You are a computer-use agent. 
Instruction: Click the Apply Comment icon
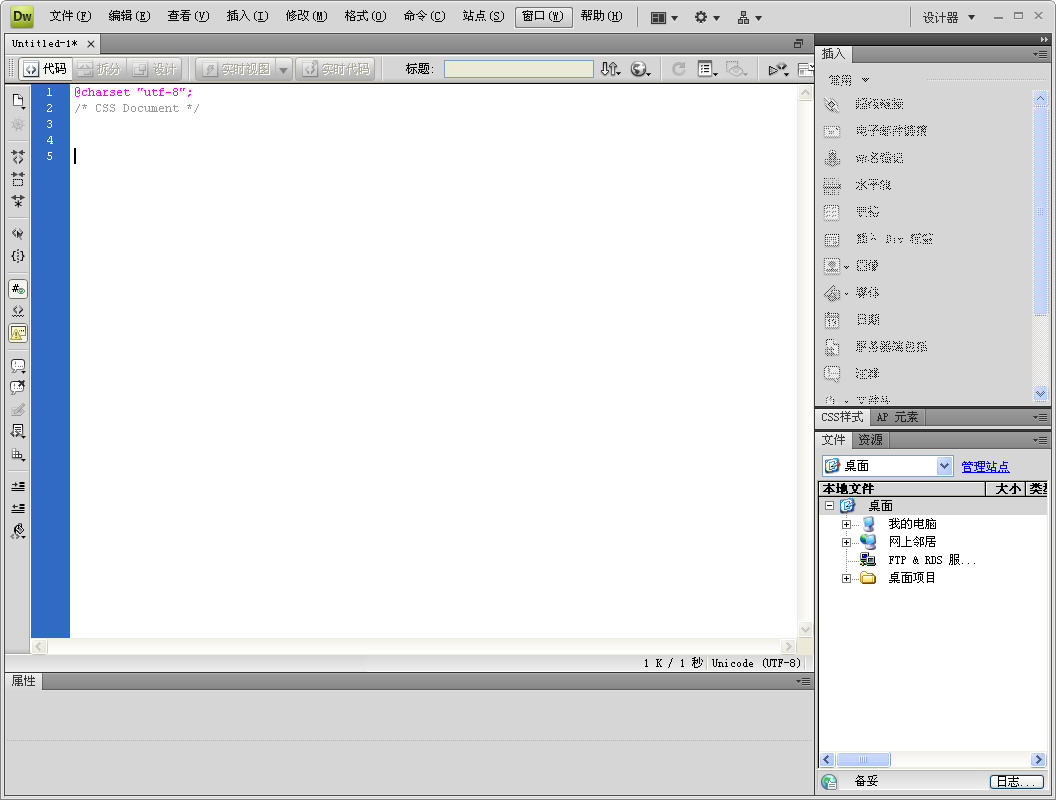click(18, 366)
